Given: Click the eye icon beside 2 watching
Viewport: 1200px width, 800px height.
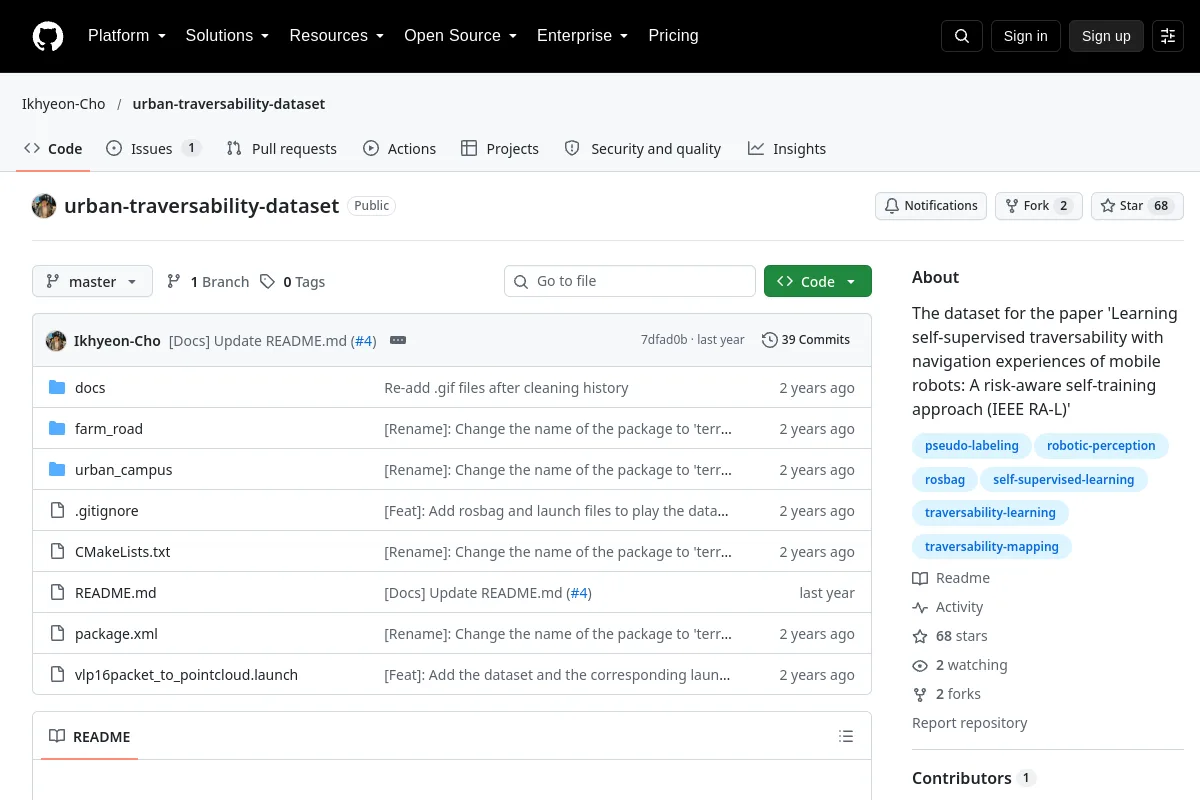Looking at the screenshot, I should (x=920, y=665).
